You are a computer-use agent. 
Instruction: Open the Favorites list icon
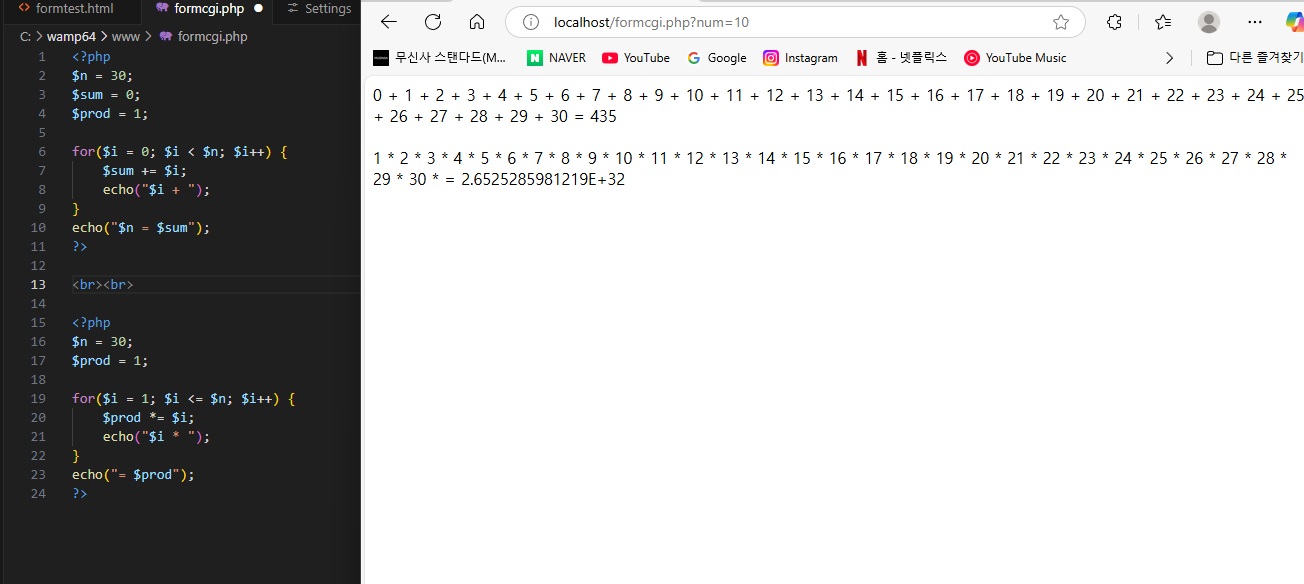click(x=1161, y=21)
